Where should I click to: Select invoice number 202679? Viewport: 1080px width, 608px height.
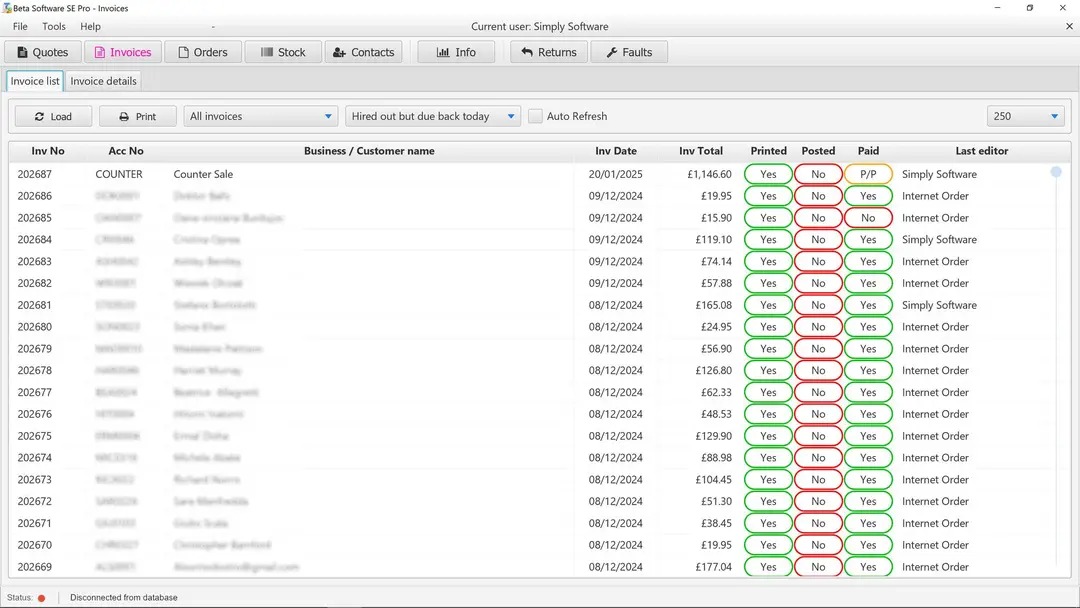[x=34, y=348]
